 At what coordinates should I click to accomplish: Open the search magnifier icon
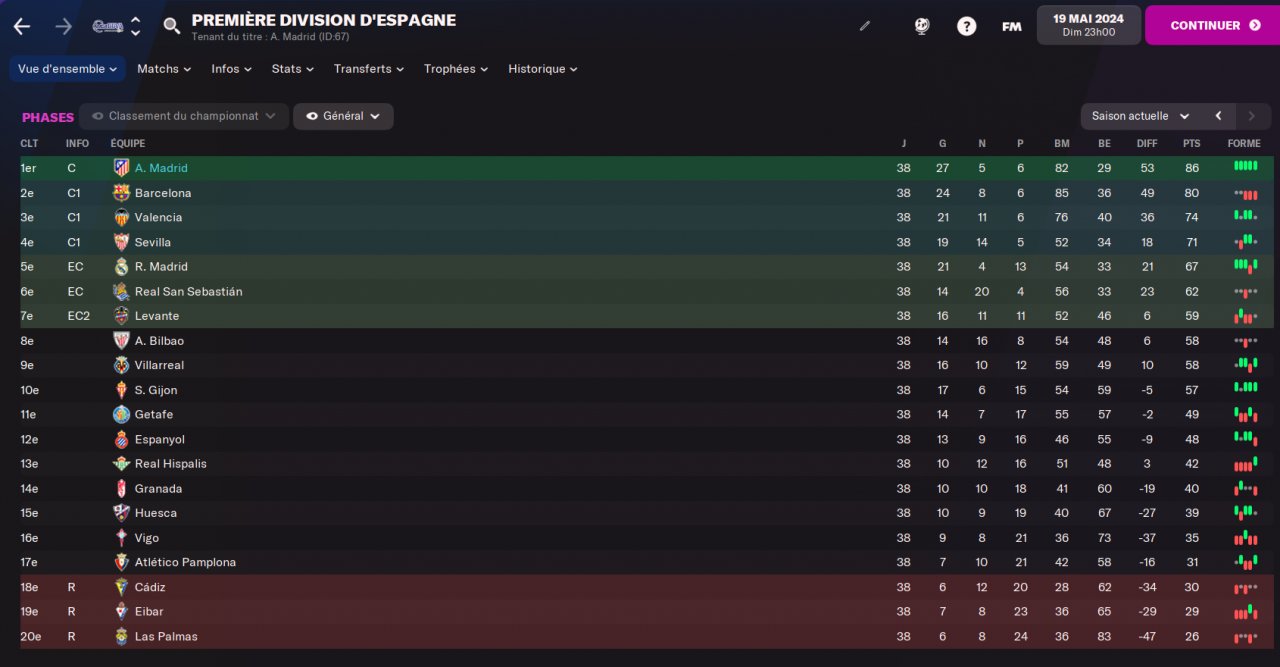(x=172, y=26)
